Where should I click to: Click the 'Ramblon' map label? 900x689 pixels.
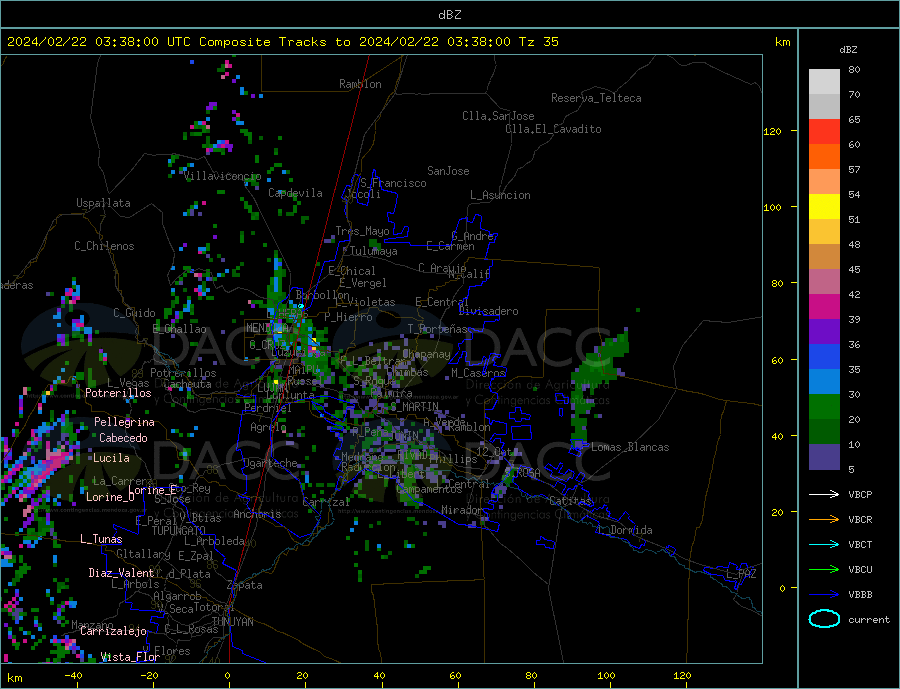360,84
